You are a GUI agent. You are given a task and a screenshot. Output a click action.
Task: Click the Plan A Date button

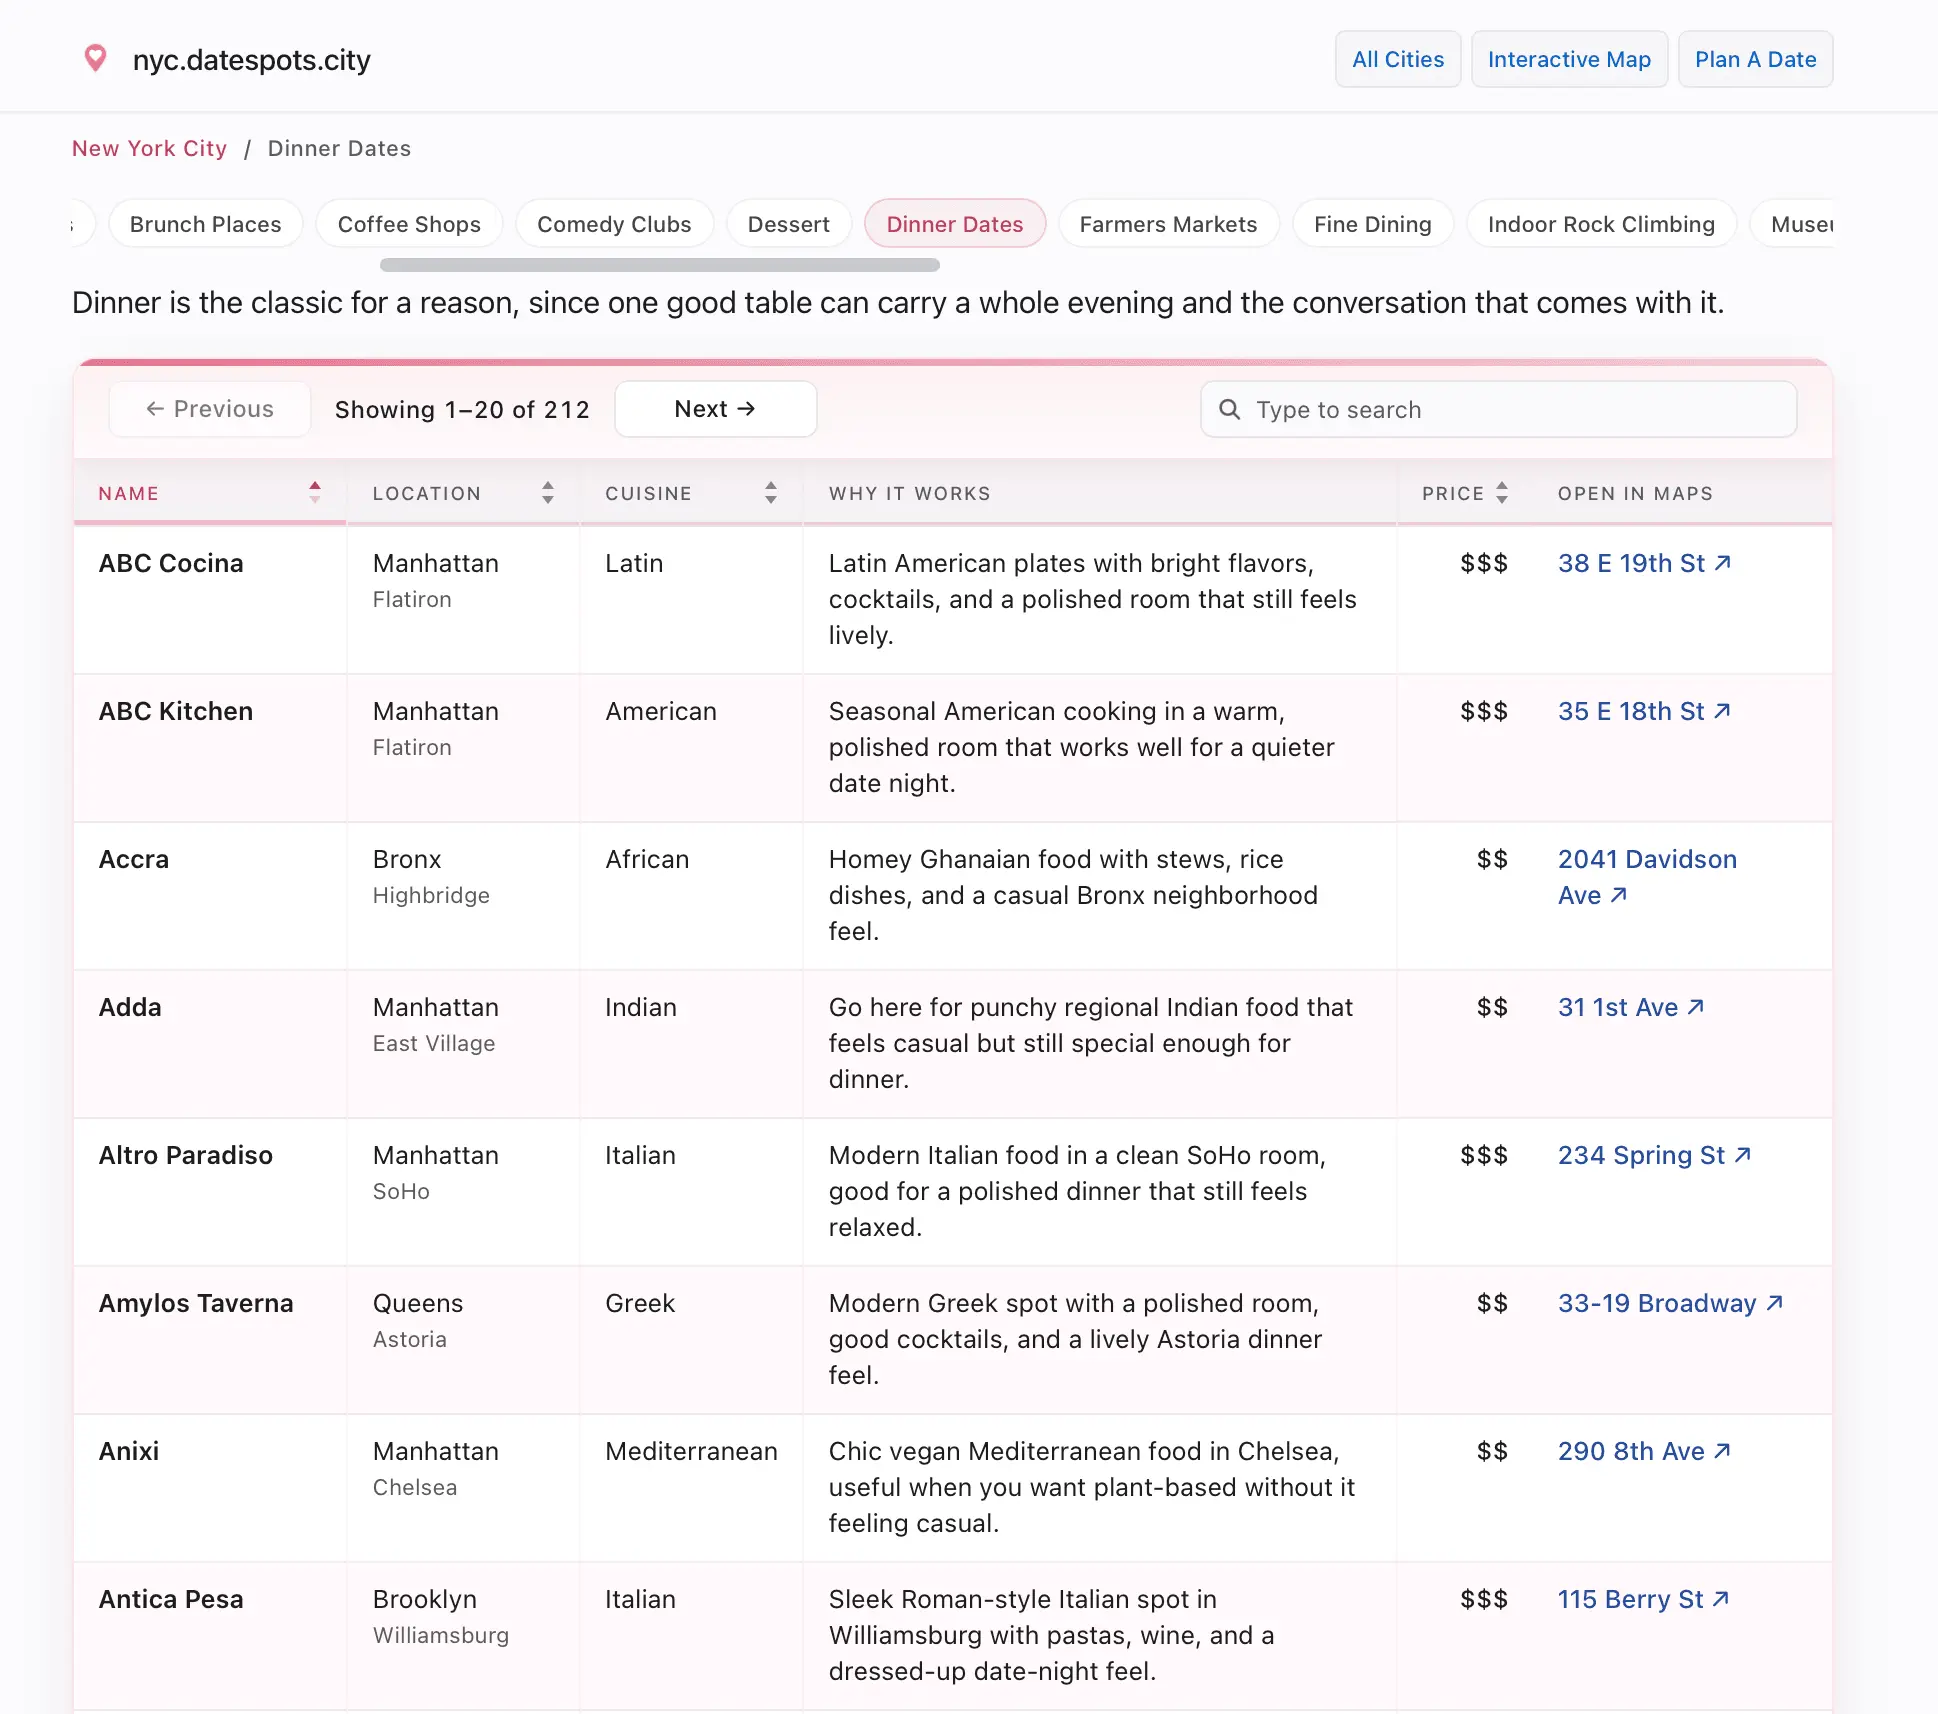coord(1755,59)
